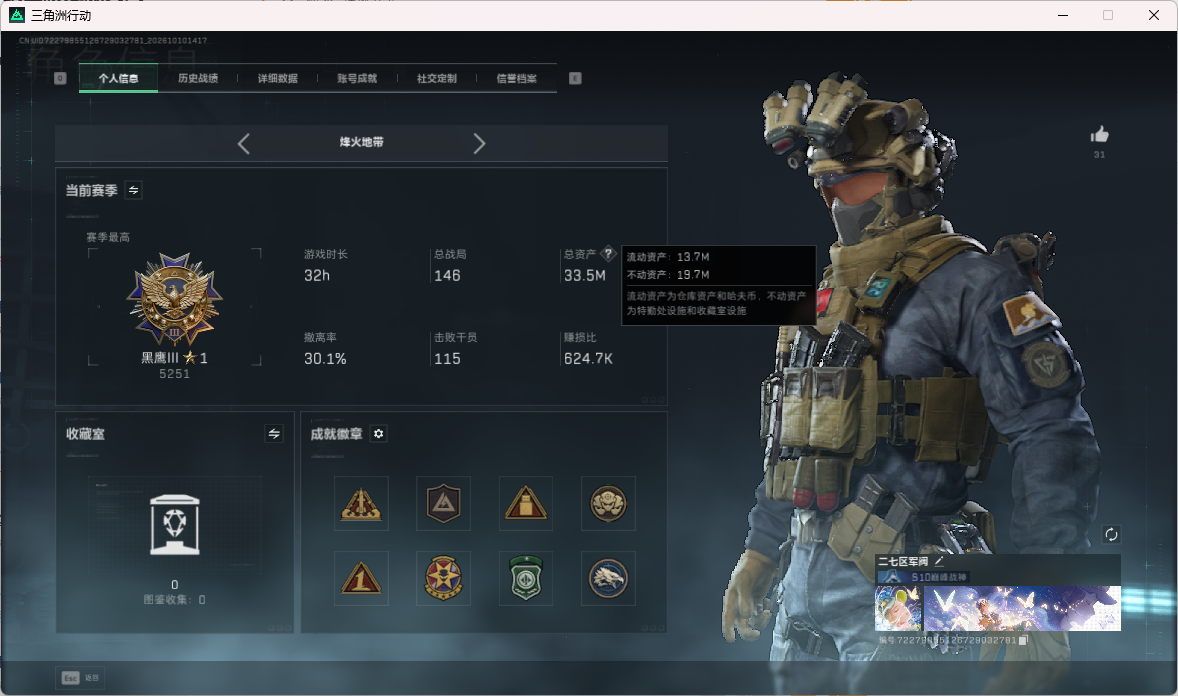The height and width of the screenshot is (696, 1178).
Task: Select the round three-helmets badge
Action: [x=609, y=504]
